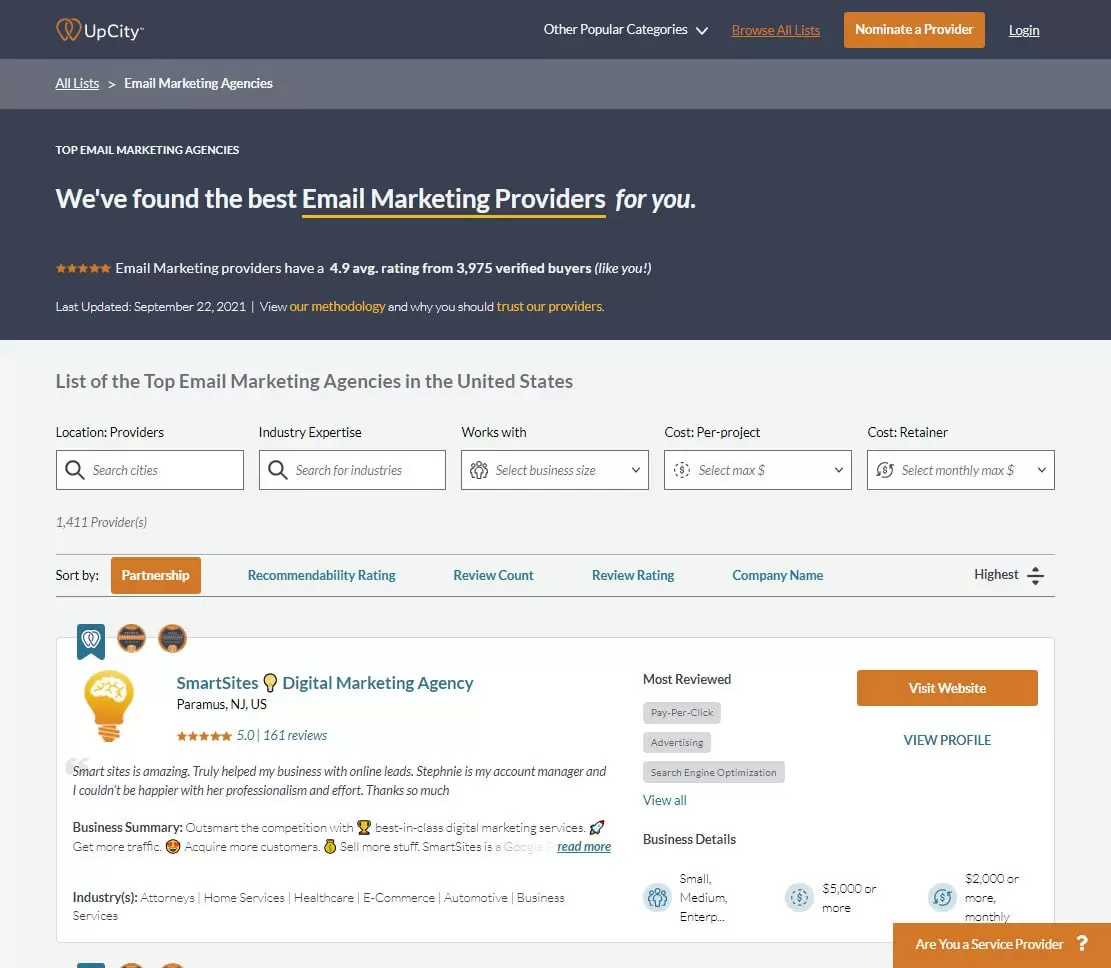Sort by Recommendability Rating
1111x968 pixels.
tap(322, 575)
